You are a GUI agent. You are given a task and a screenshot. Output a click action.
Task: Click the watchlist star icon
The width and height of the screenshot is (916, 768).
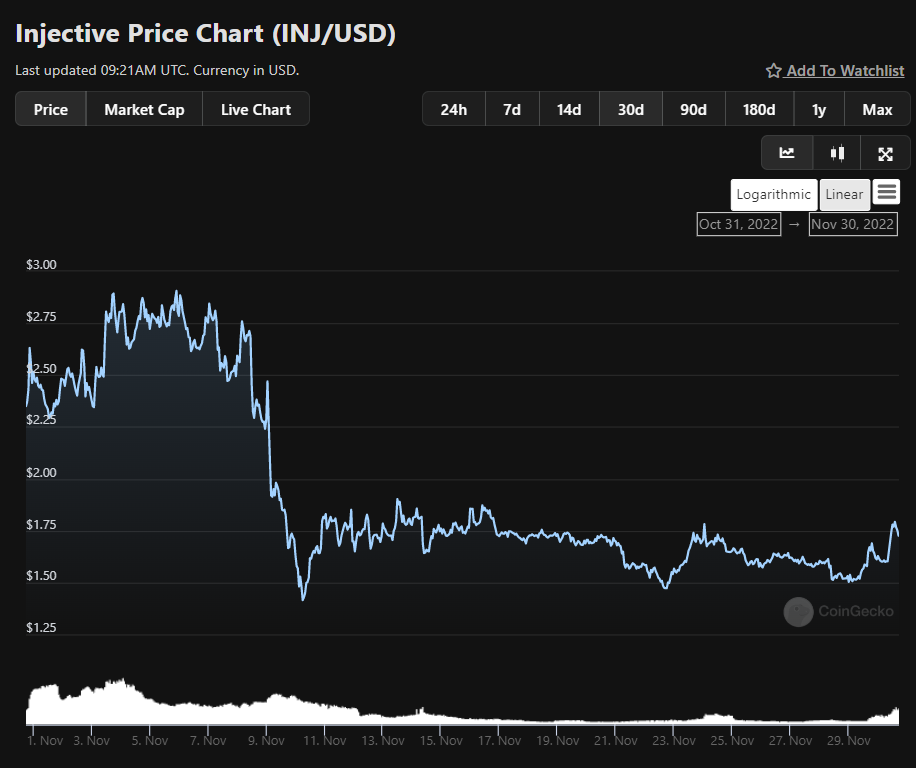point(773,71)
